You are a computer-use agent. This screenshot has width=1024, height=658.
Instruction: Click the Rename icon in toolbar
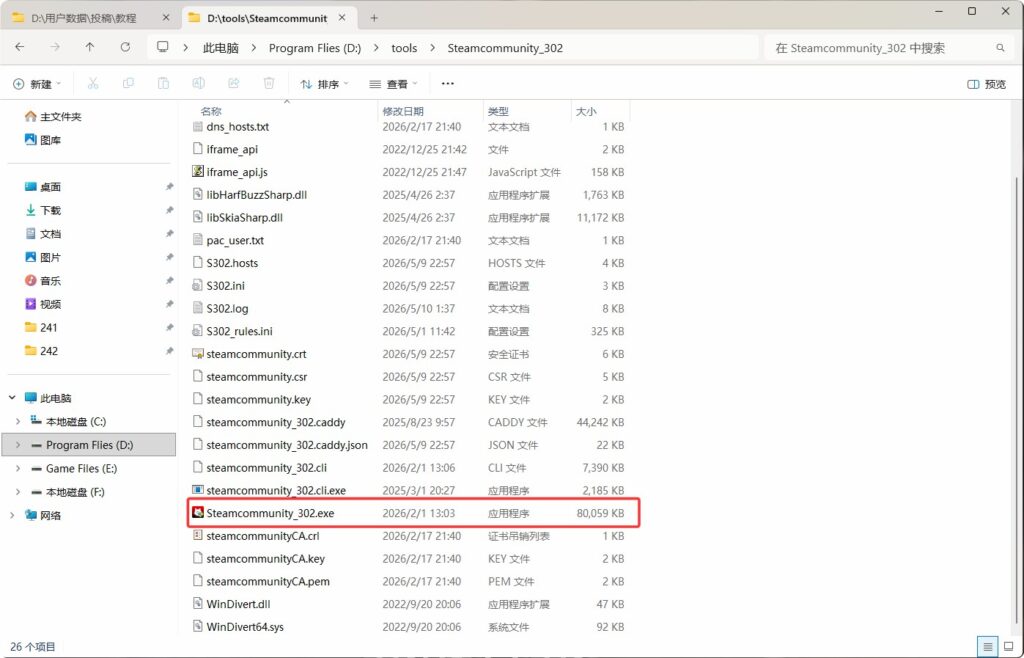198,84
